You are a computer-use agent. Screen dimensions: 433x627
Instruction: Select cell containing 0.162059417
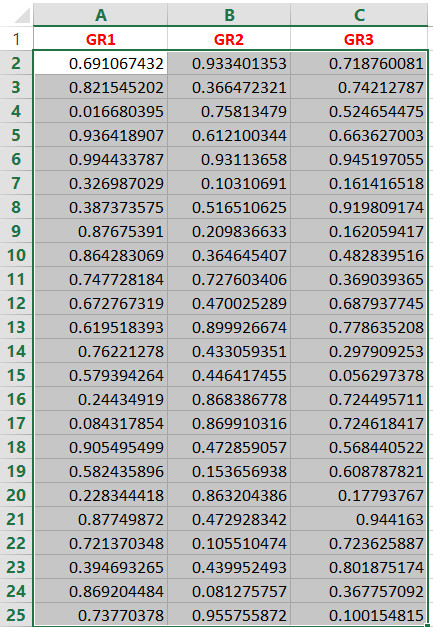(x=359, y=231)
